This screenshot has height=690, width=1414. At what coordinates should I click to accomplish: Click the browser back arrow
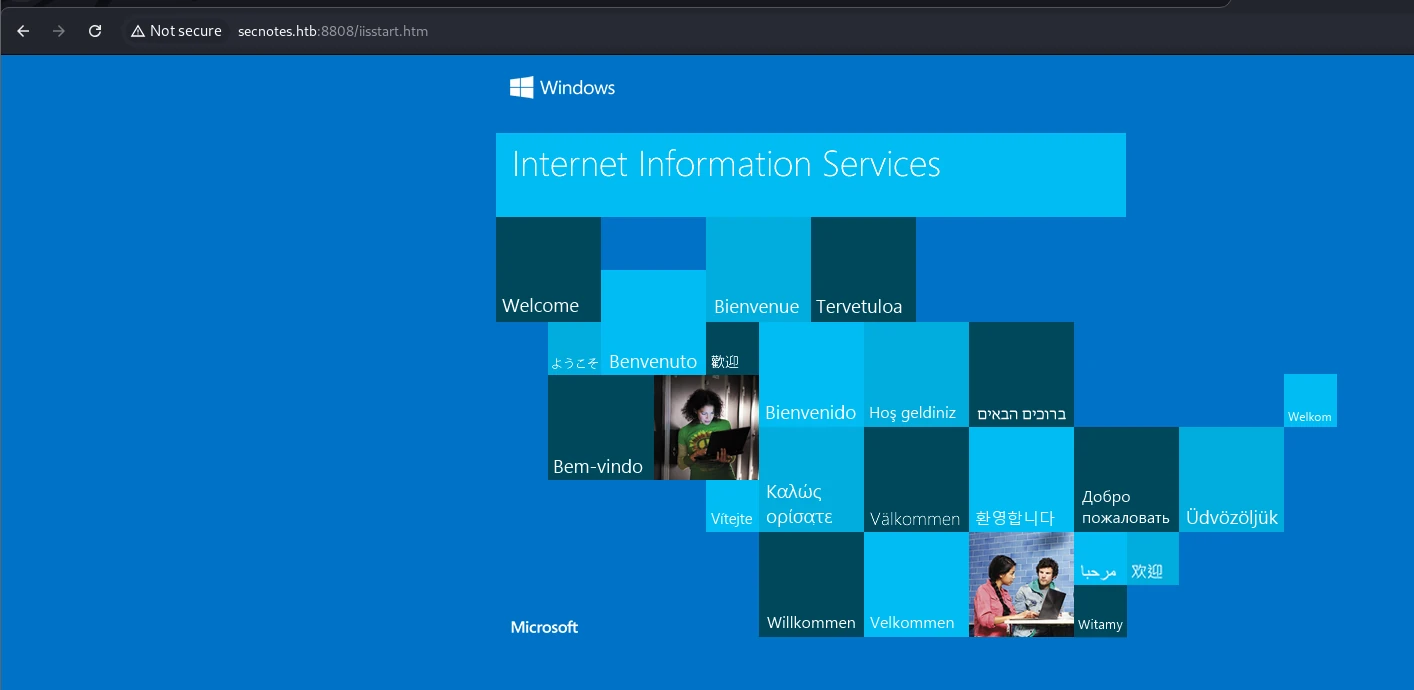[x=23, y=31]
